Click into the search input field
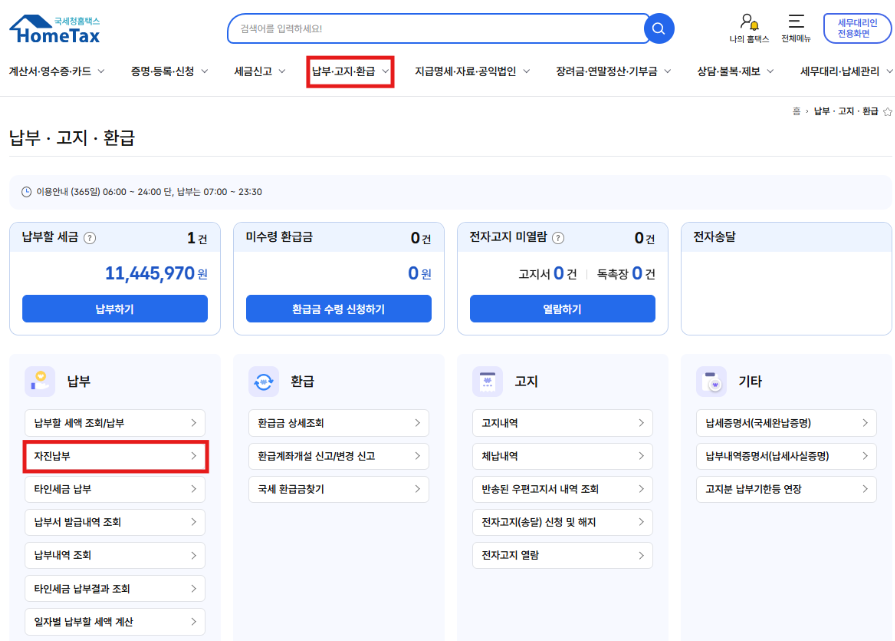This screenshot has width=895, height=641. (437, 29)
